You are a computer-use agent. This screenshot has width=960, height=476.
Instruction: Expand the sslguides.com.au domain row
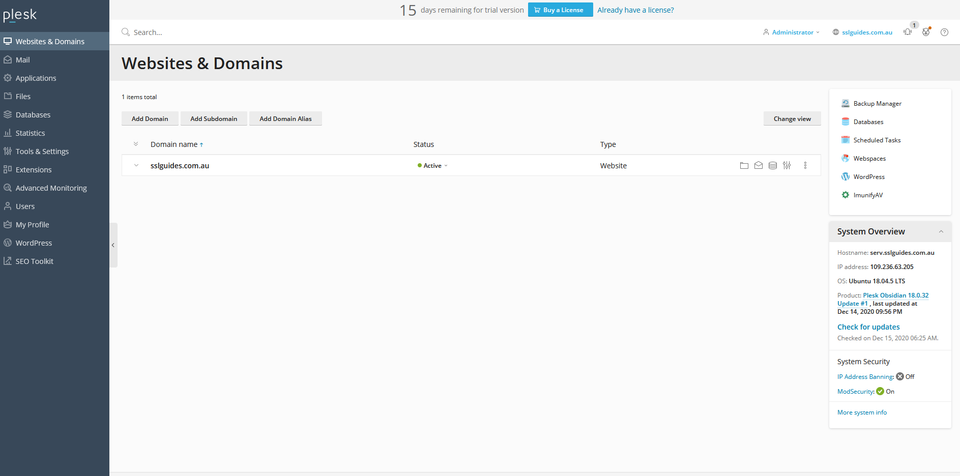[x=136, y=165]
